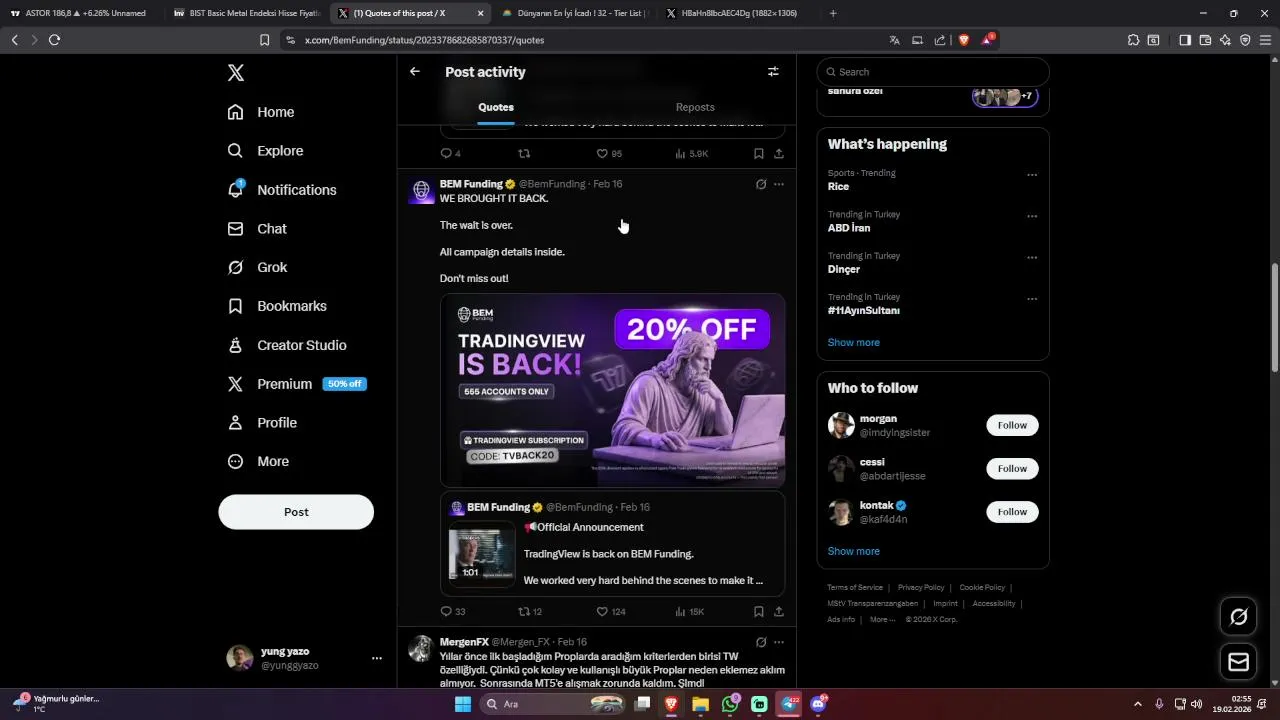This screenshot has height=720, width=1280.
Task: Open Profile from the sidebar
Action: pos(262,423)
